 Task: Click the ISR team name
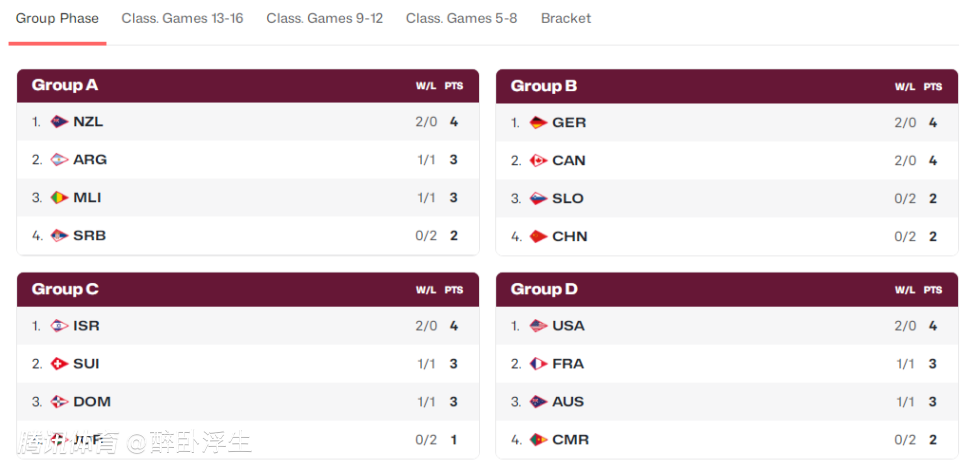[86, 326]
